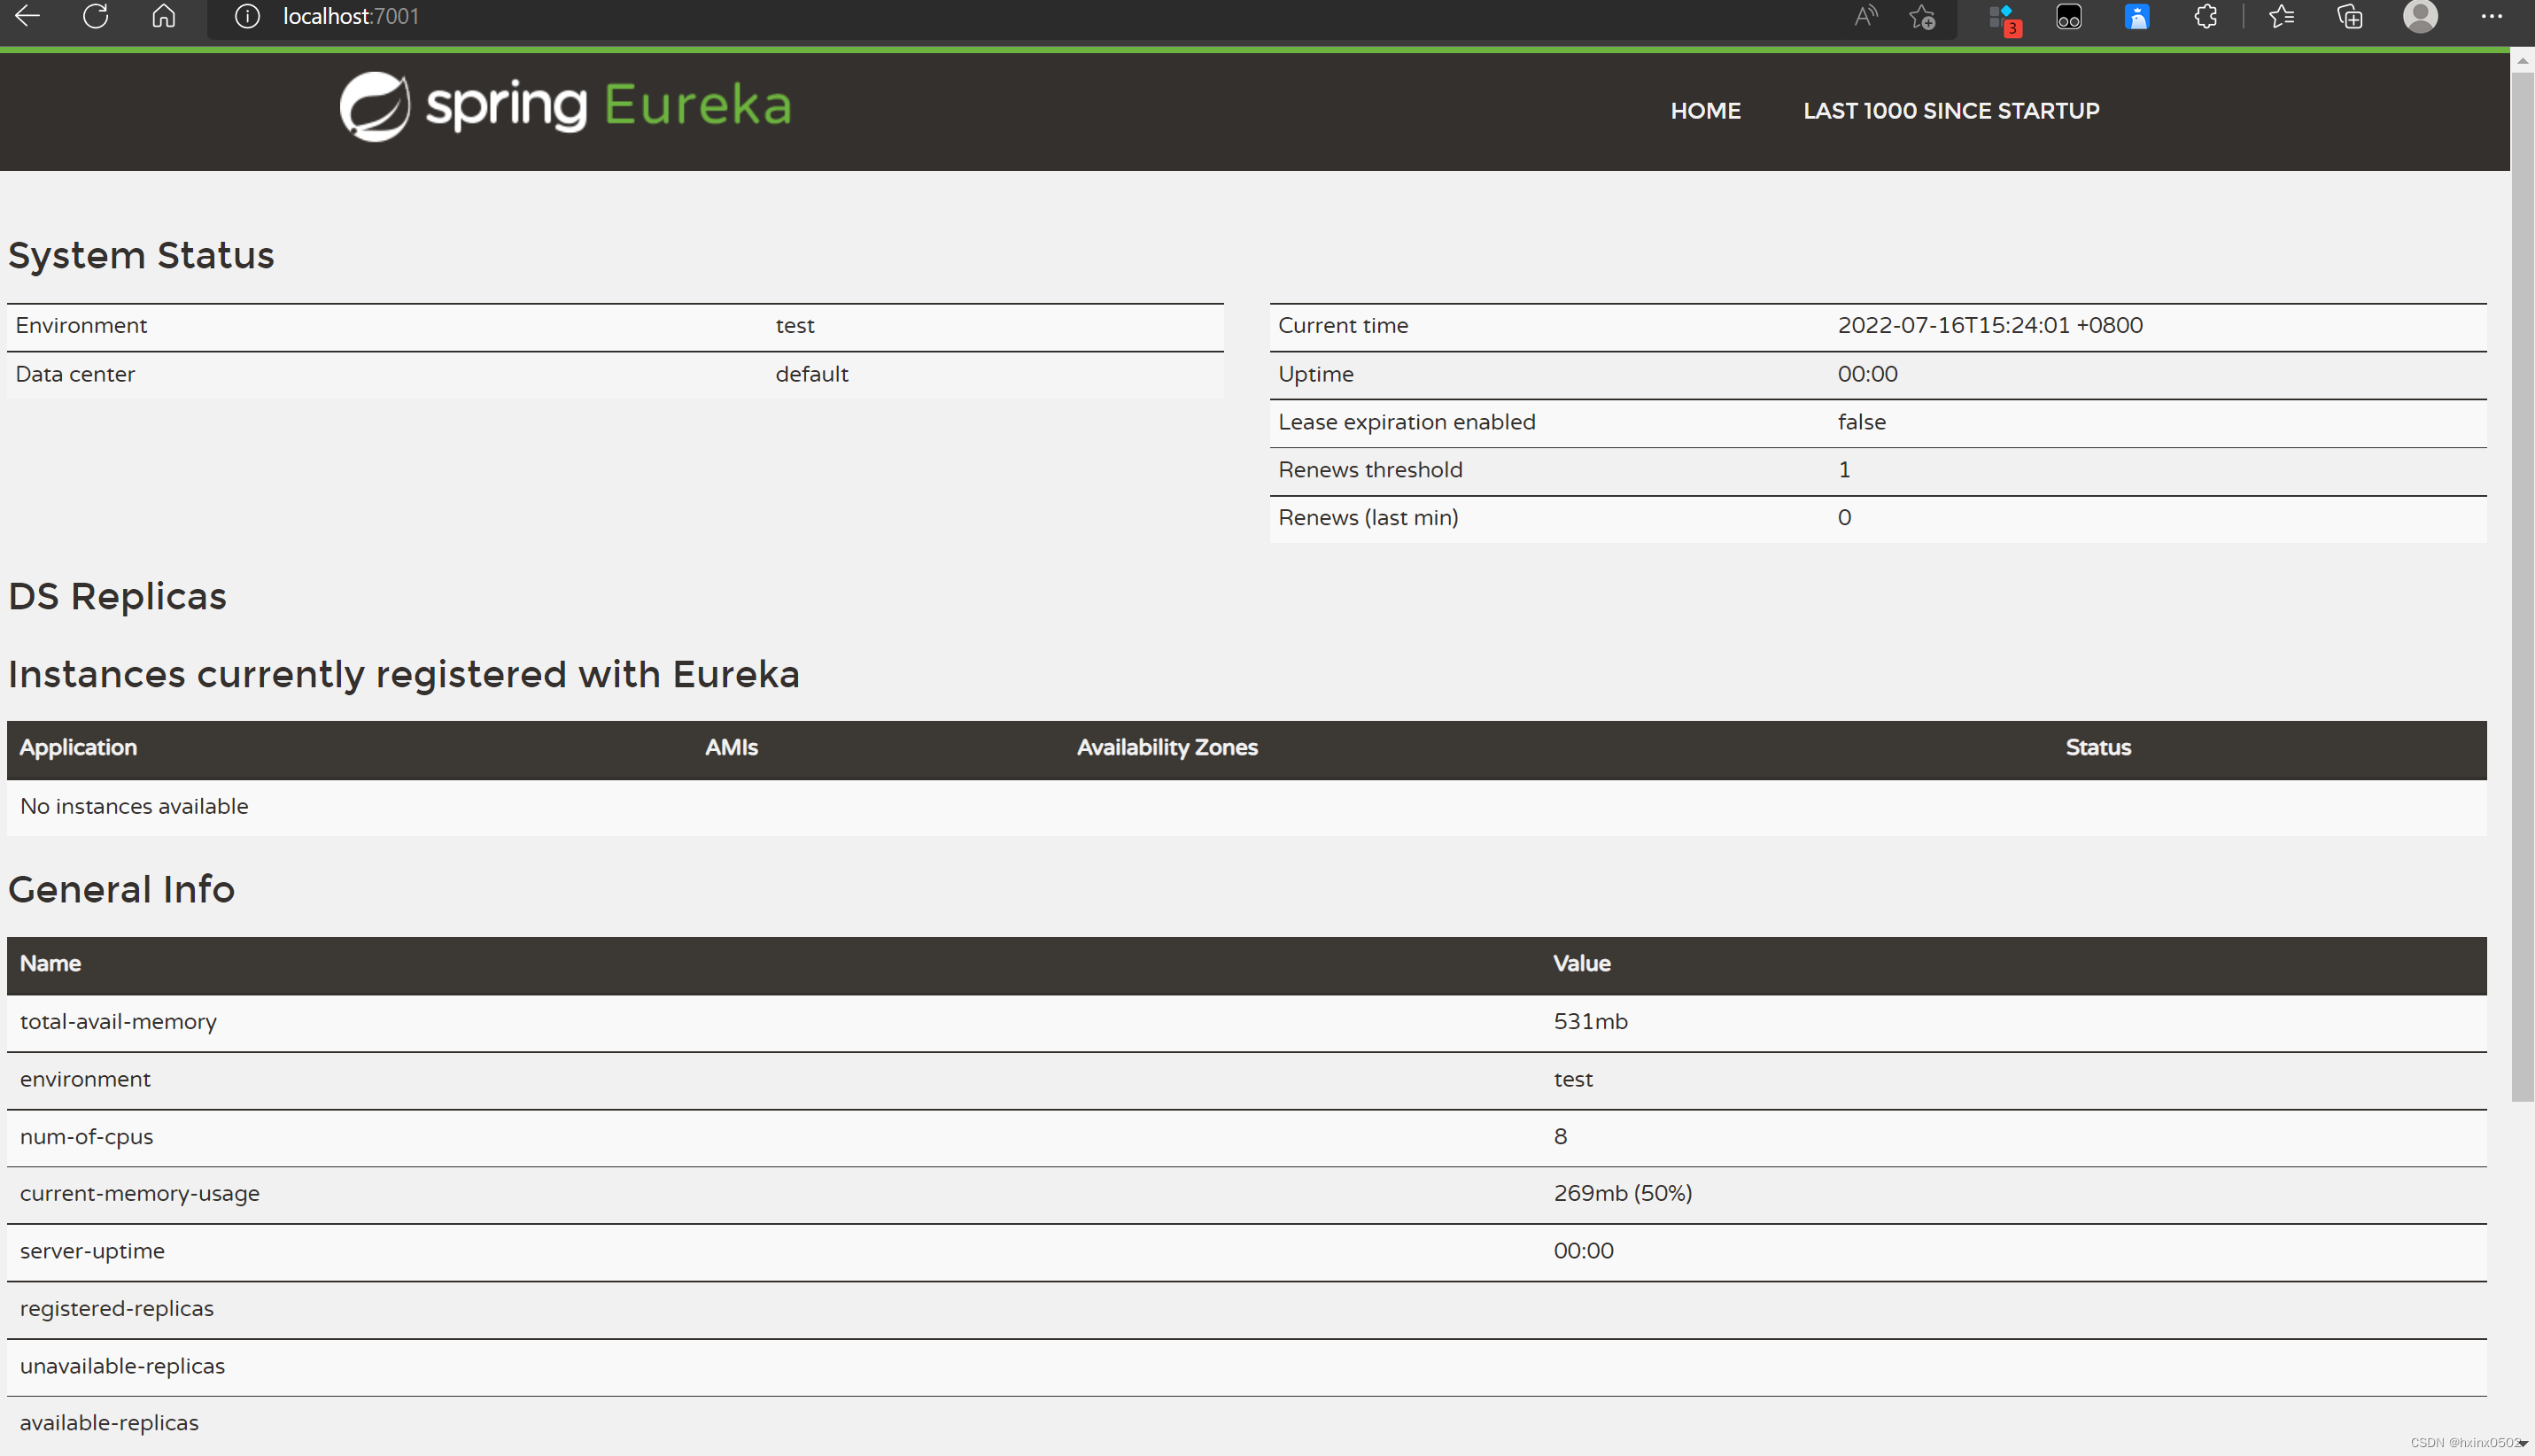Click the scrollbar down arrow

point(2523,1443)
